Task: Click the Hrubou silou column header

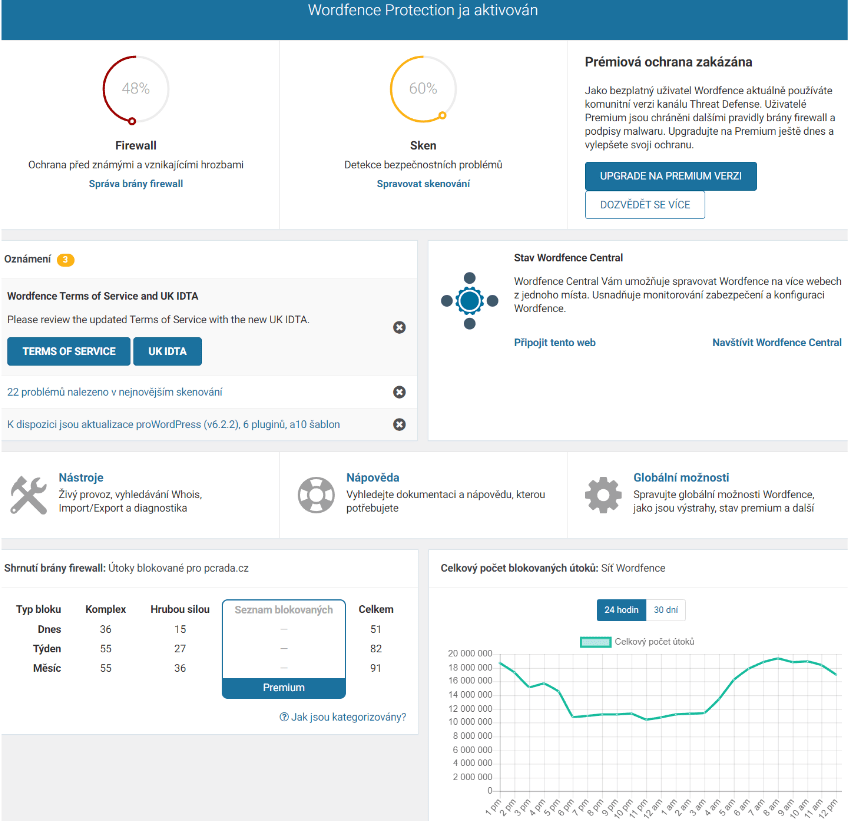Action: tap(180, 609)
